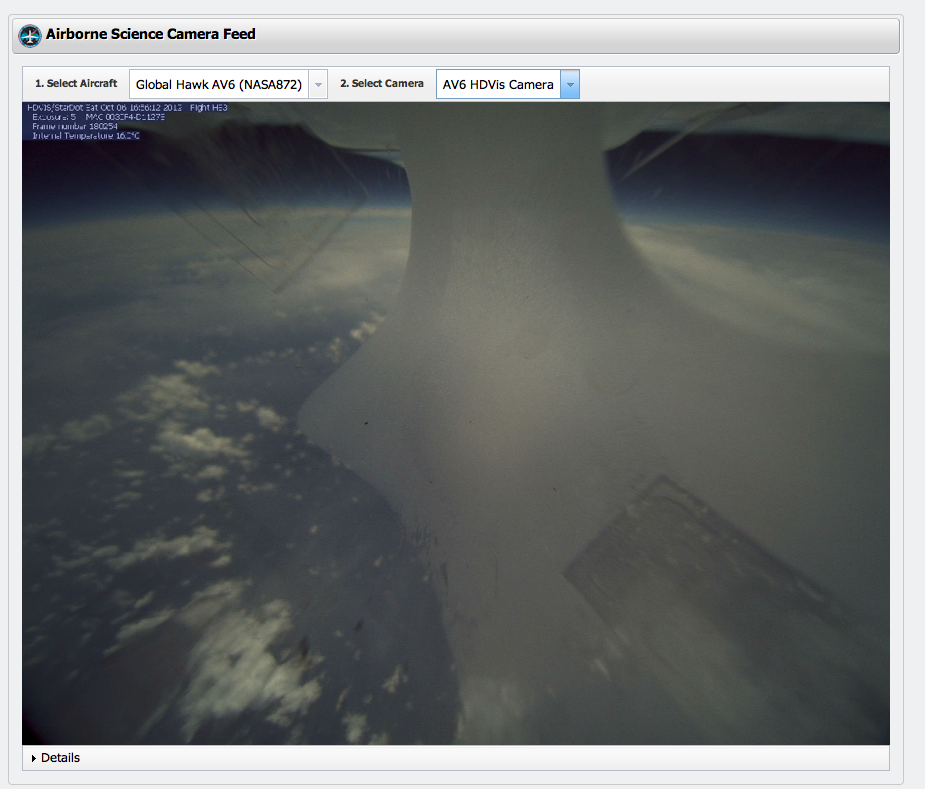This screenshot has height=789, width=925.
Task: Click the Details label text
Action: pyautogui.click(x=60, y=758)
